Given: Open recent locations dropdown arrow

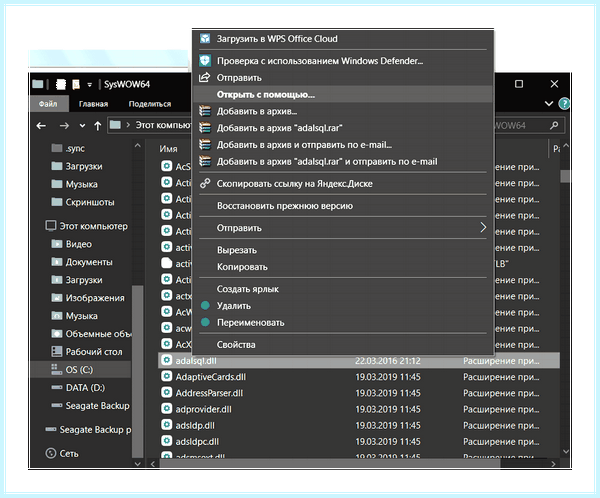Looking at the screenshot, I should tap(82, 126).
